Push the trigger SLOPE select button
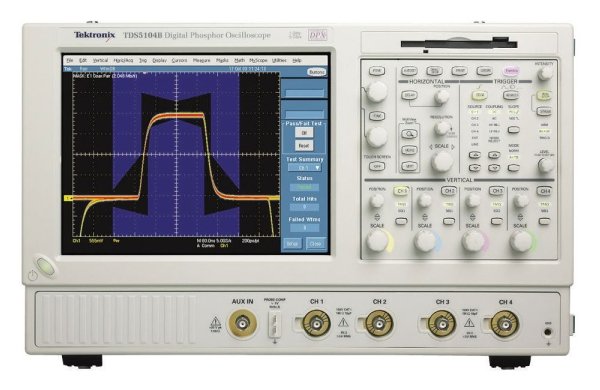The height and width of the screenshot is (390, 600). pos(513,130)
